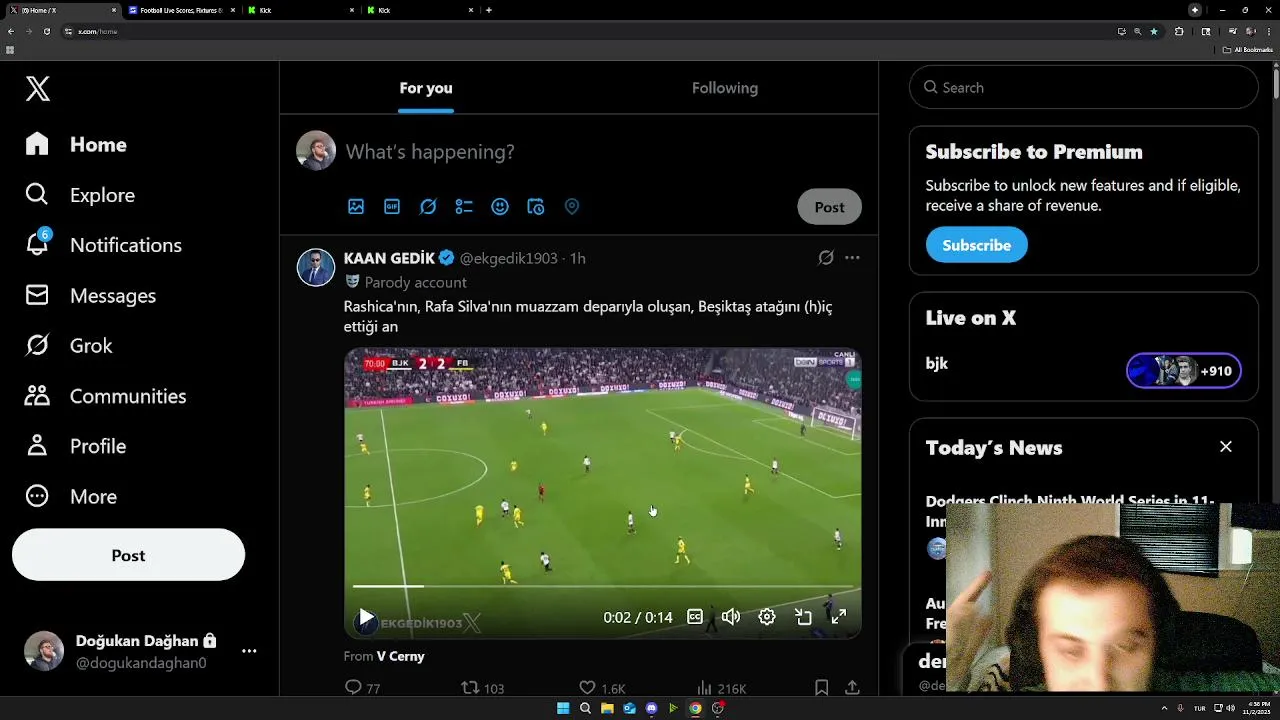Click the Search input field
Screen dimensions: 1280x720
(1083, 88)
